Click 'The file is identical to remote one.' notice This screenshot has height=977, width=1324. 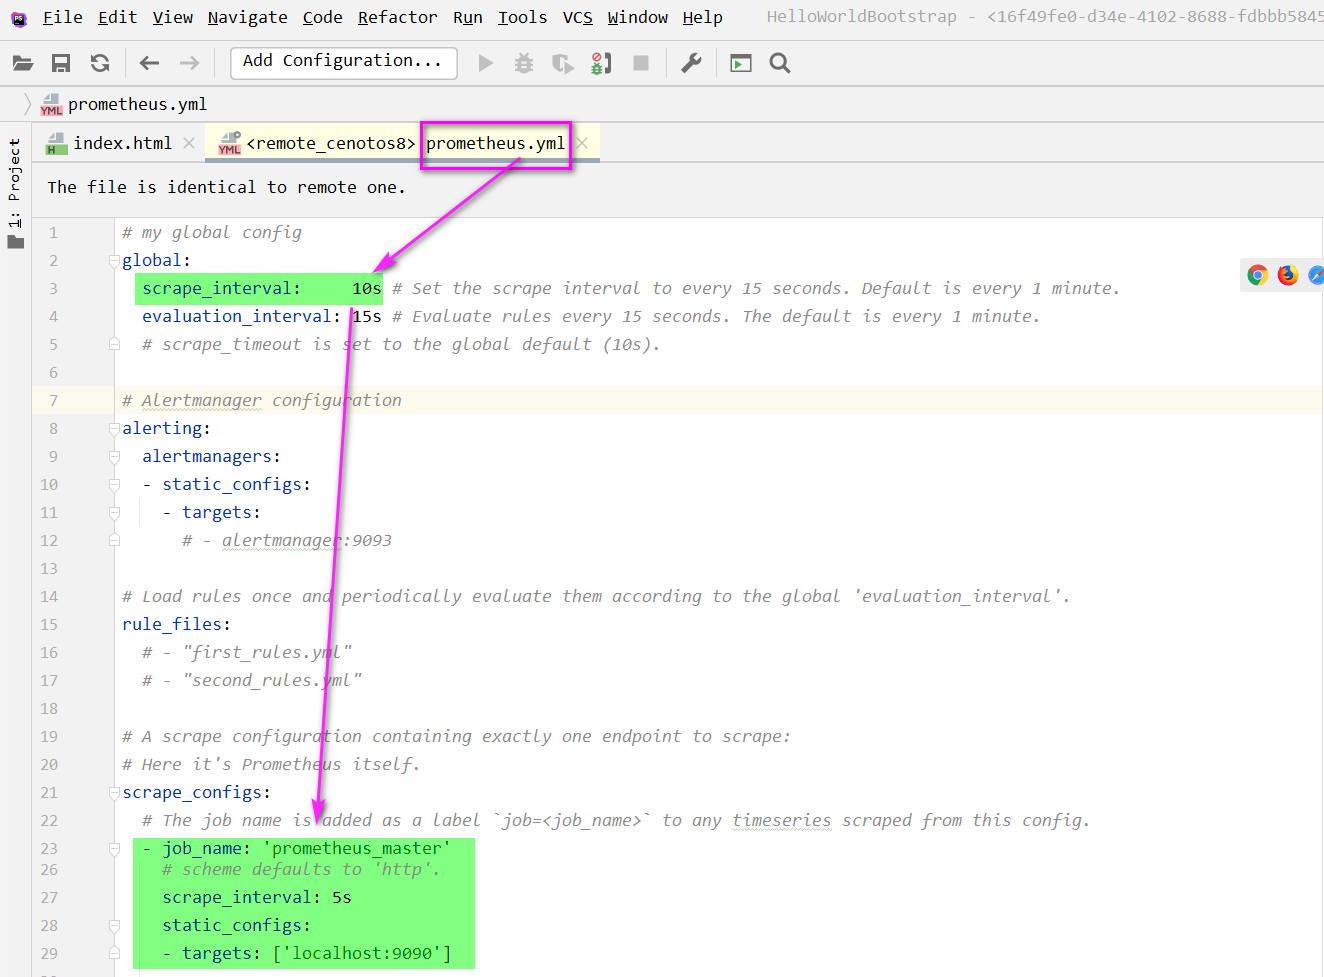pyautogui.click(x=226, y=187)
